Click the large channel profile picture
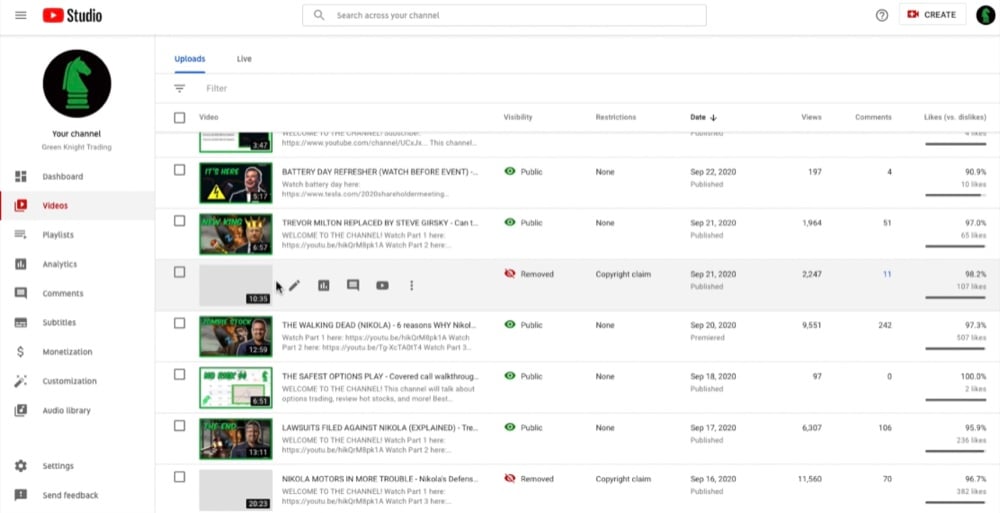This screenshot has height=513, width=1000. click(77, 84)
